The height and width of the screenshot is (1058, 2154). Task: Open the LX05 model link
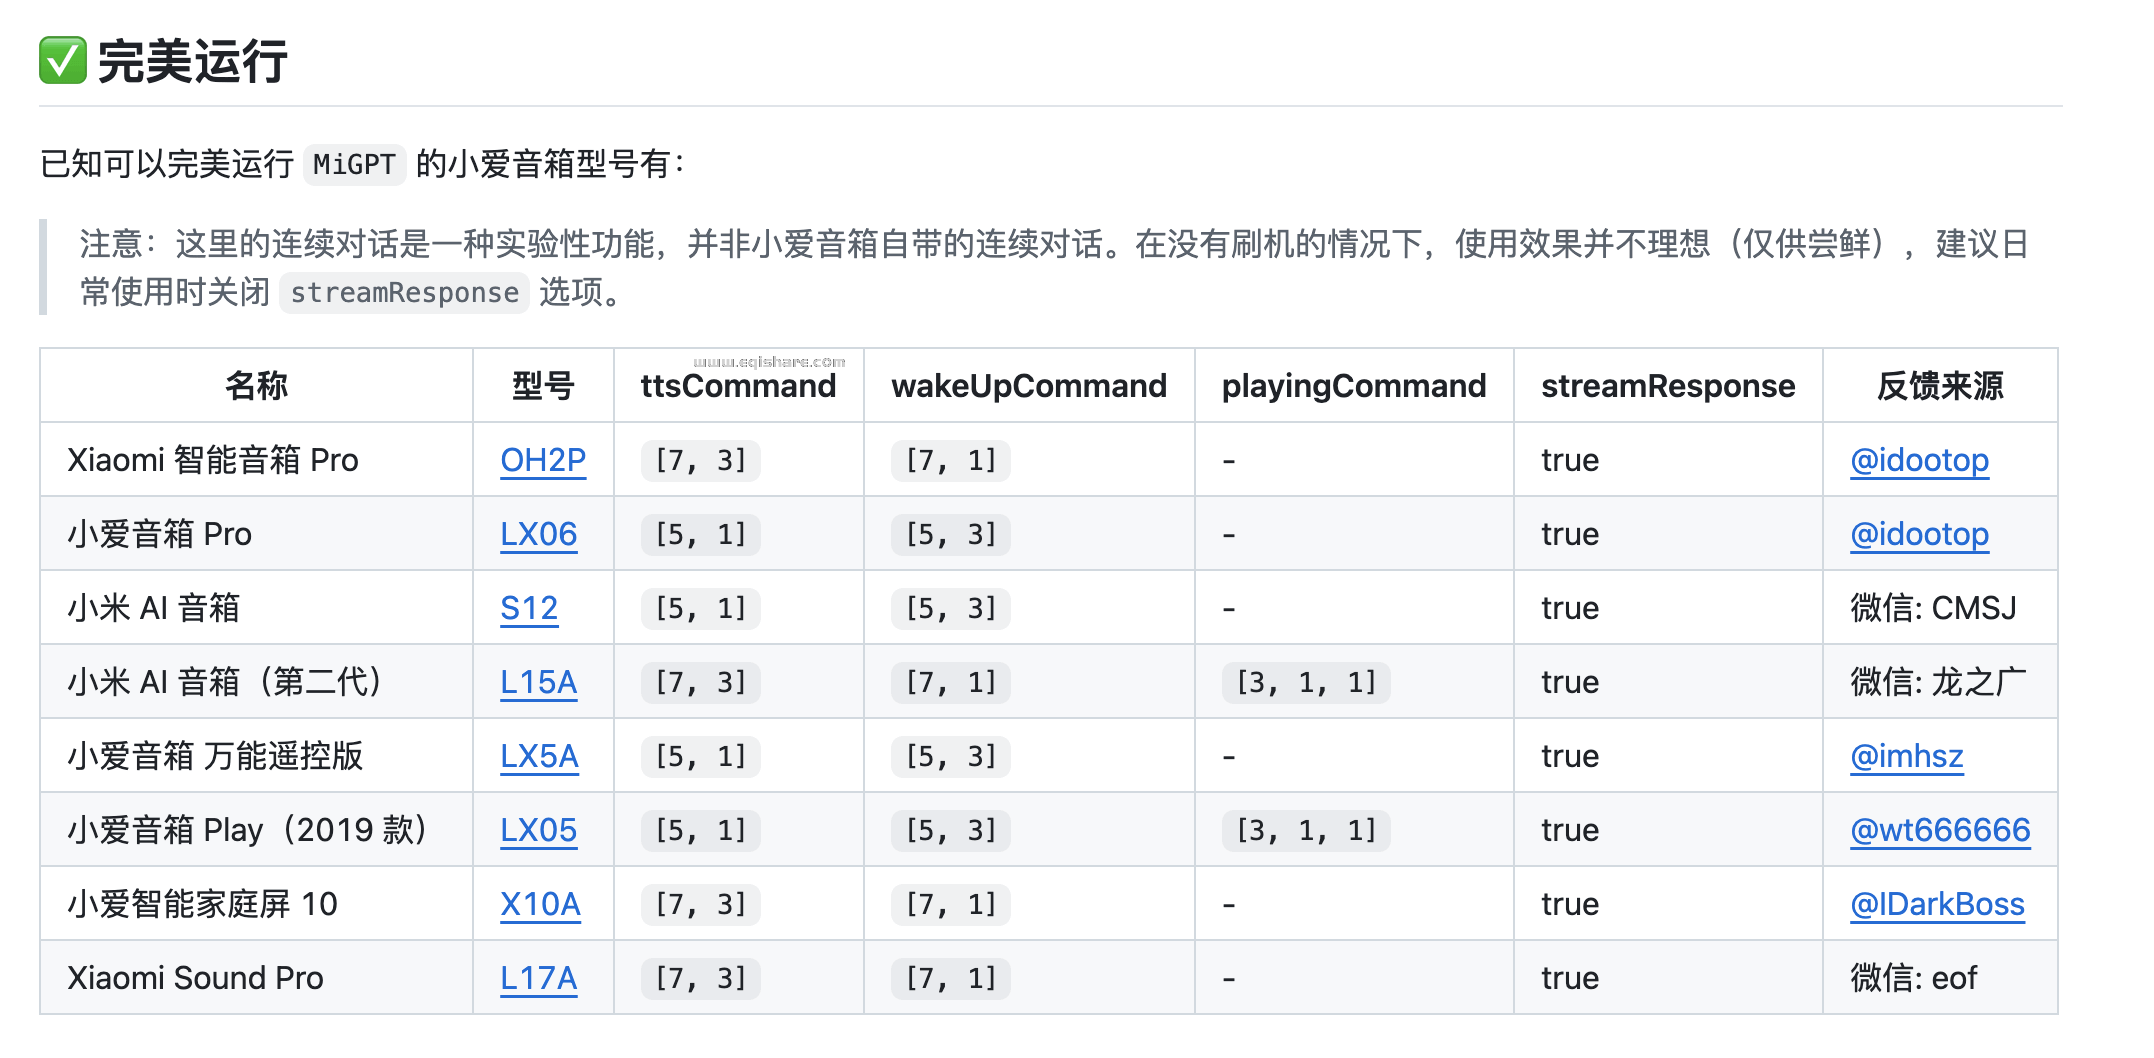point(538,830)
